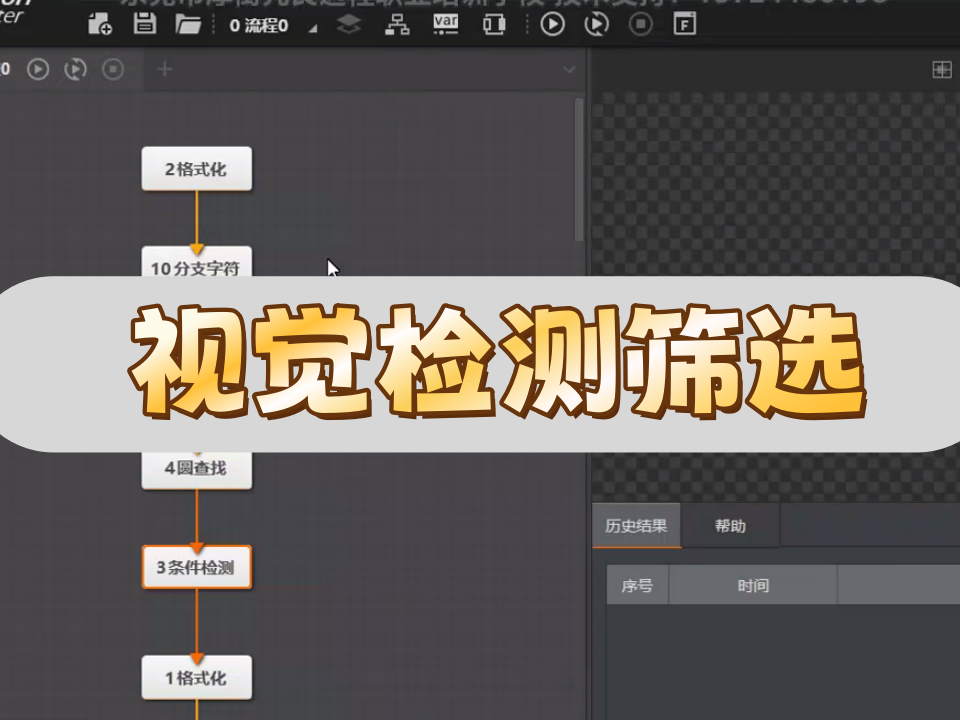Expand the flow tab list chevron

(570, 69)
